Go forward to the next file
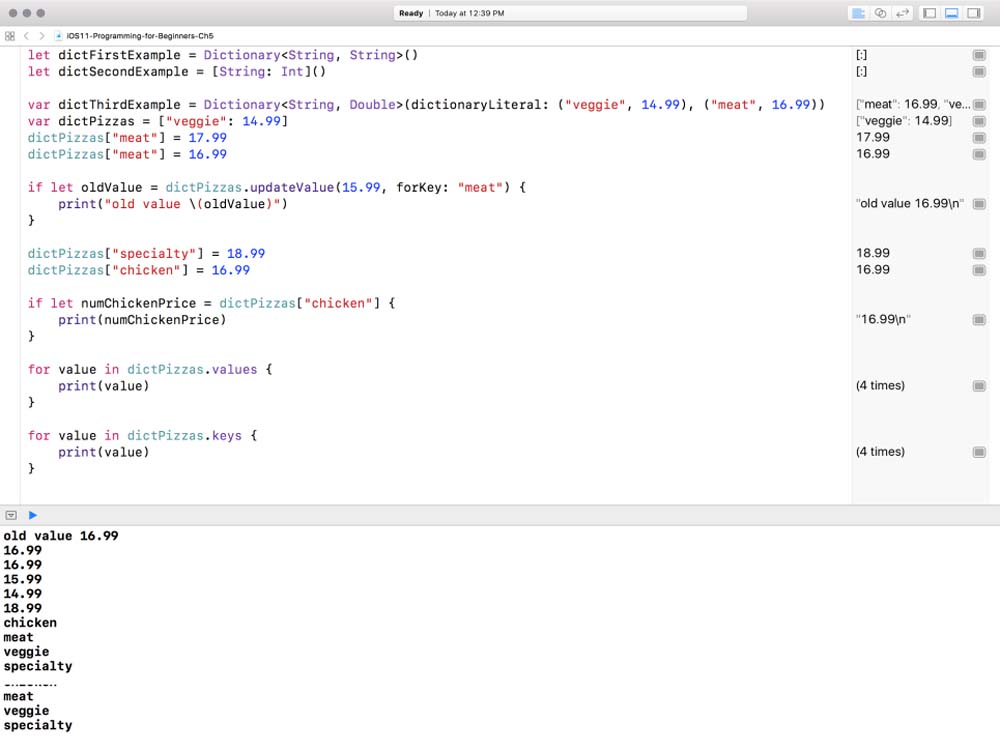 pyautogui.click(x=41, y=35)
